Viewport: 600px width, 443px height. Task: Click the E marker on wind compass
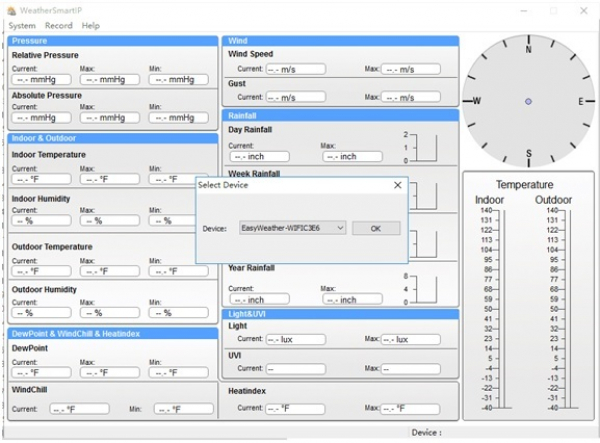click(x=581, y=101)
